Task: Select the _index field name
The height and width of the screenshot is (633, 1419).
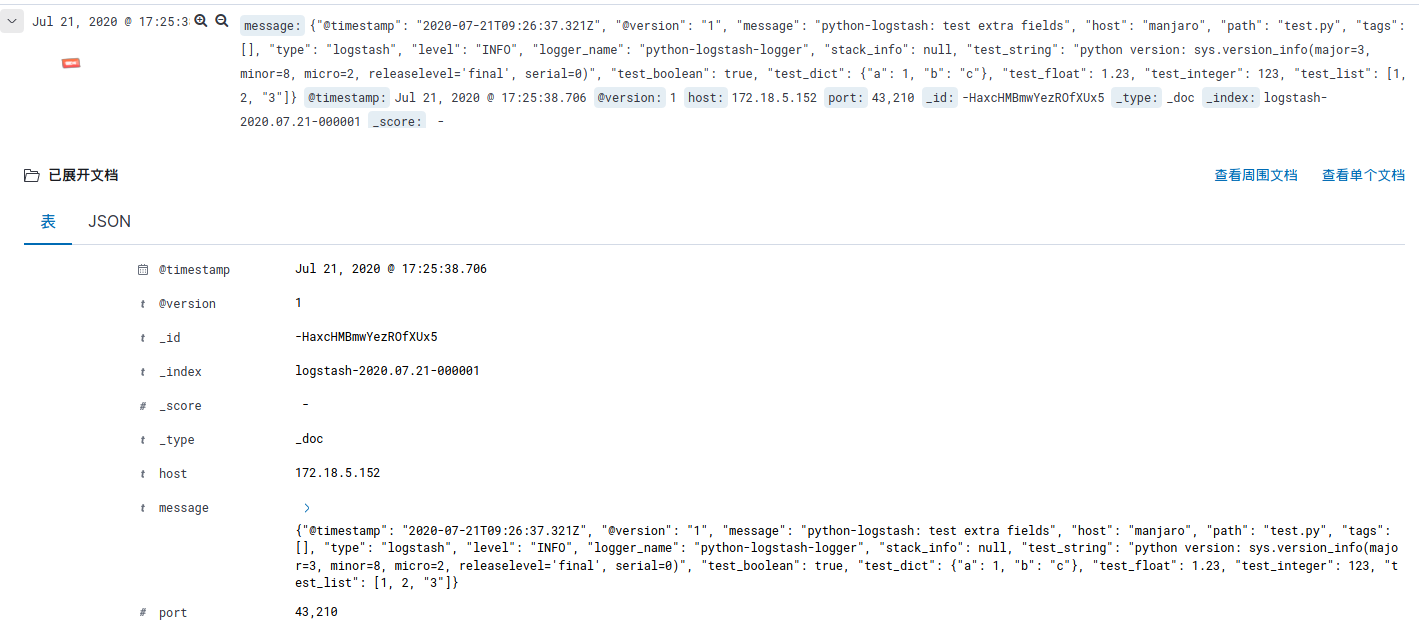Action: [180, 372]
